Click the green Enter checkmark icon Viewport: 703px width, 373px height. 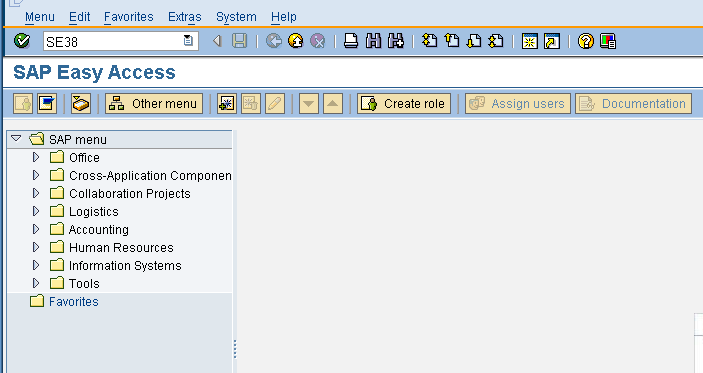pyautogui.click(x=22, y=41)
